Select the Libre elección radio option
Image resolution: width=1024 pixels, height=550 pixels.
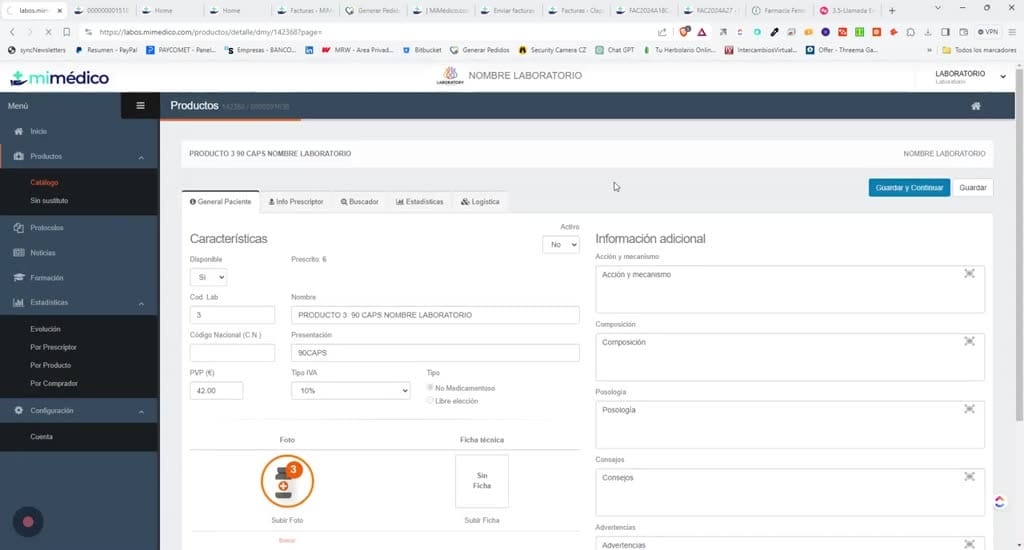[x=430, y=400]
